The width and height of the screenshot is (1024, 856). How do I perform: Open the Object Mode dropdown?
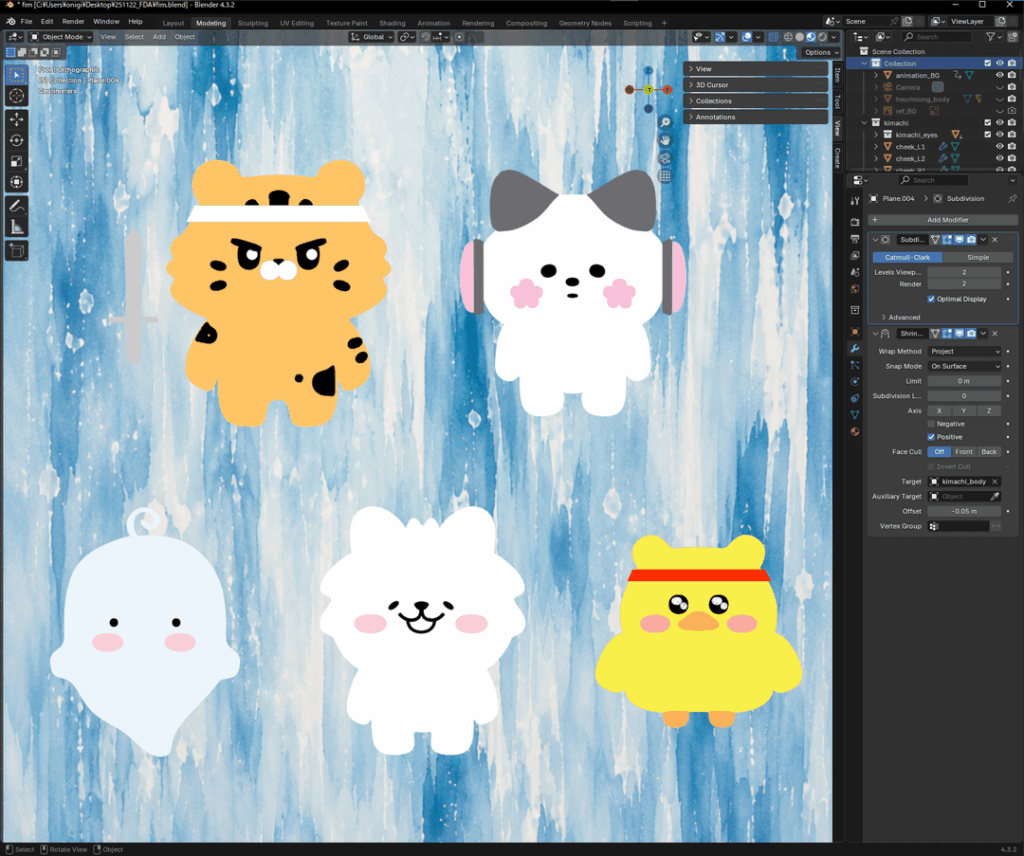[61, 37]
